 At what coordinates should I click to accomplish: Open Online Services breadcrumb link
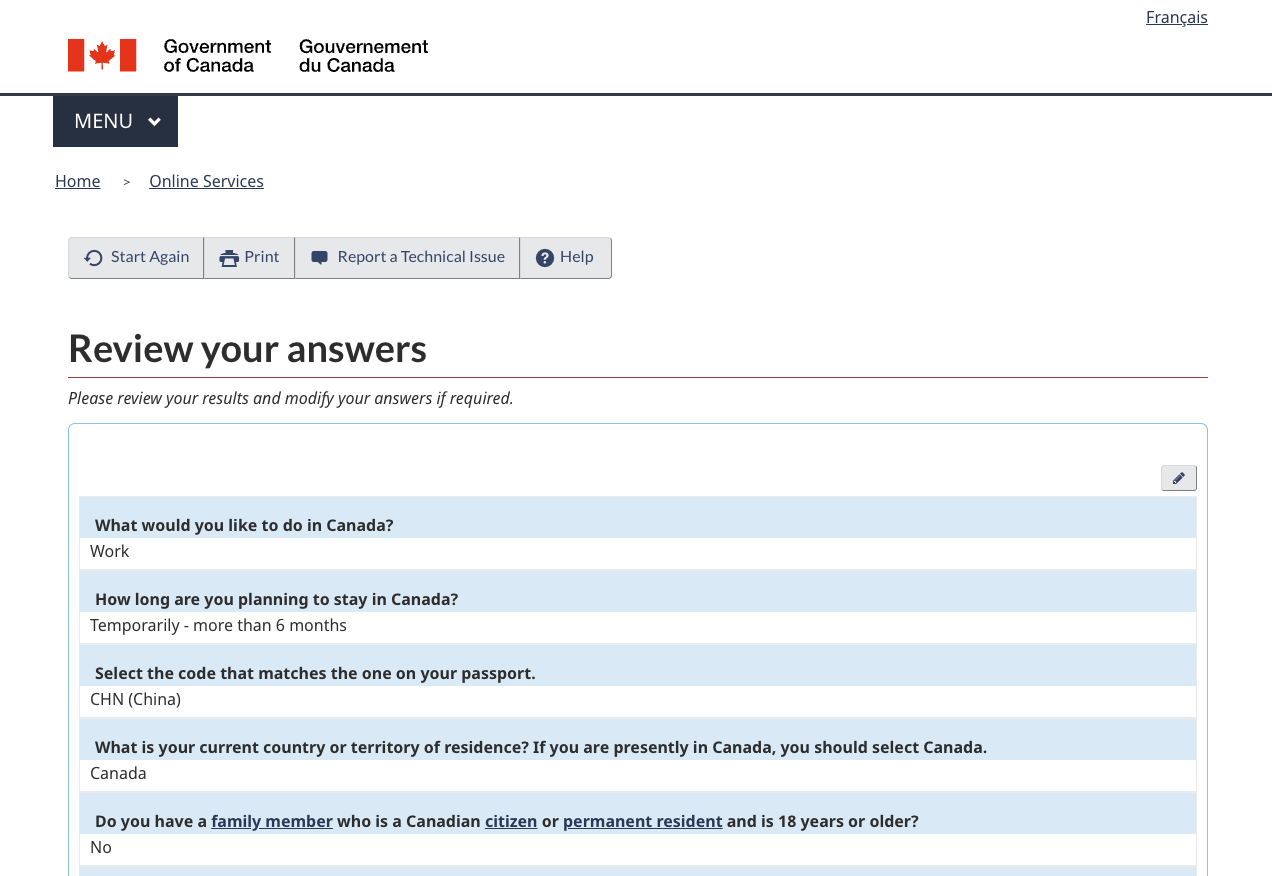coord(206,181)
